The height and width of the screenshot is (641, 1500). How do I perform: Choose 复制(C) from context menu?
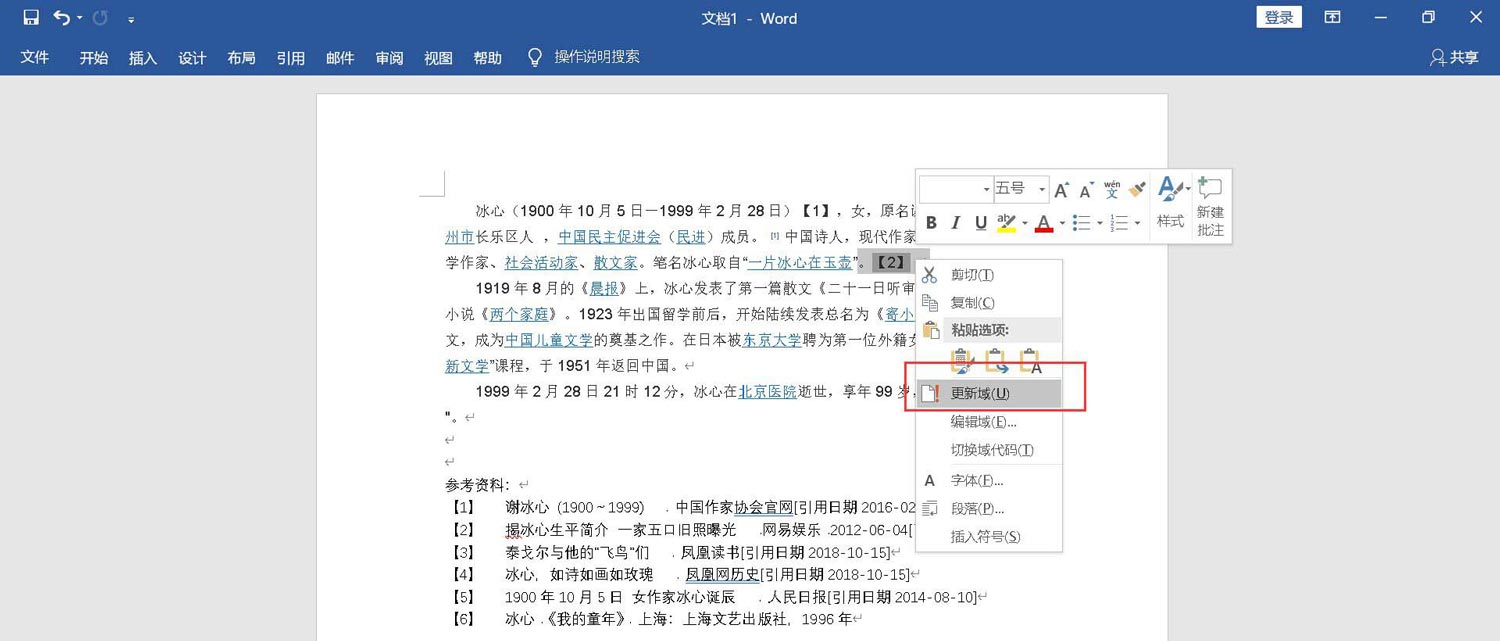tap(989, 303)
